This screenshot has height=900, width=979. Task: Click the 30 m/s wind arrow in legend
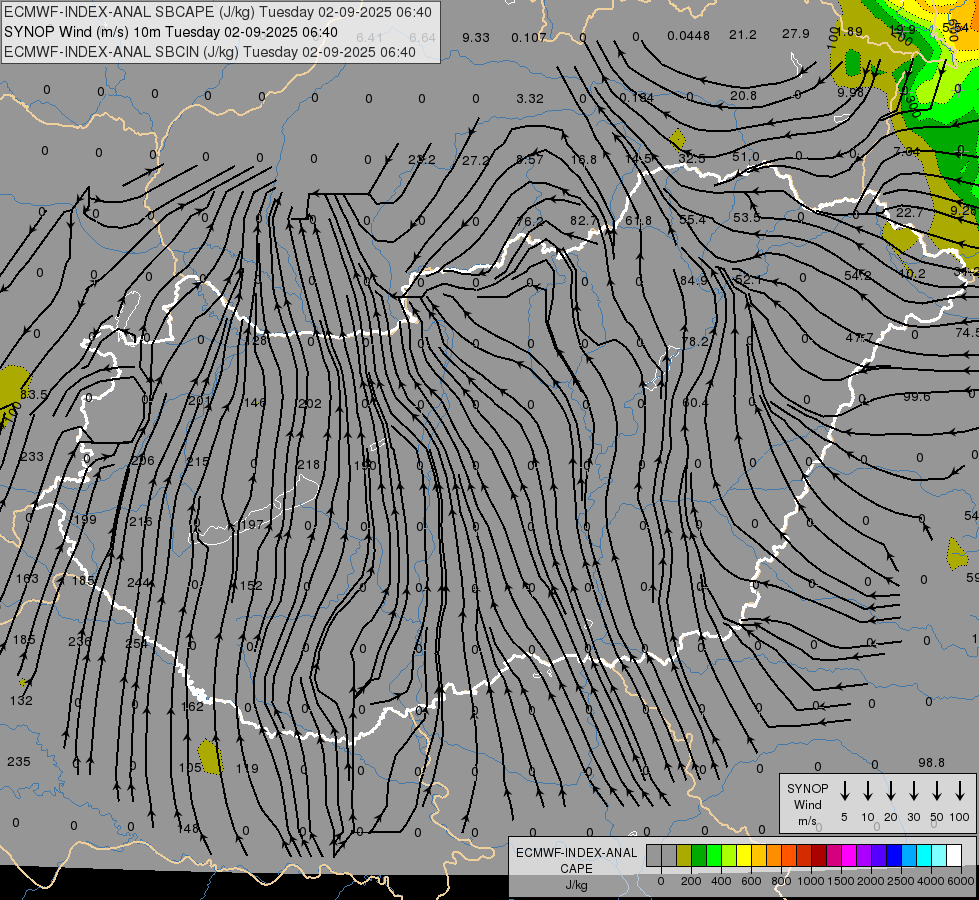pos(913,791)
